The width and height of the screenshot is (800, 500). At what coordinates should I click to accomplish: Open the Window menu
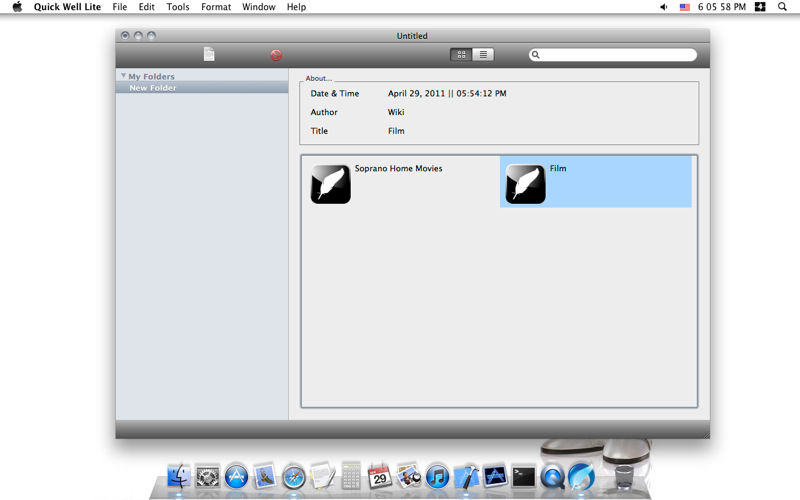tap(259, 7)
